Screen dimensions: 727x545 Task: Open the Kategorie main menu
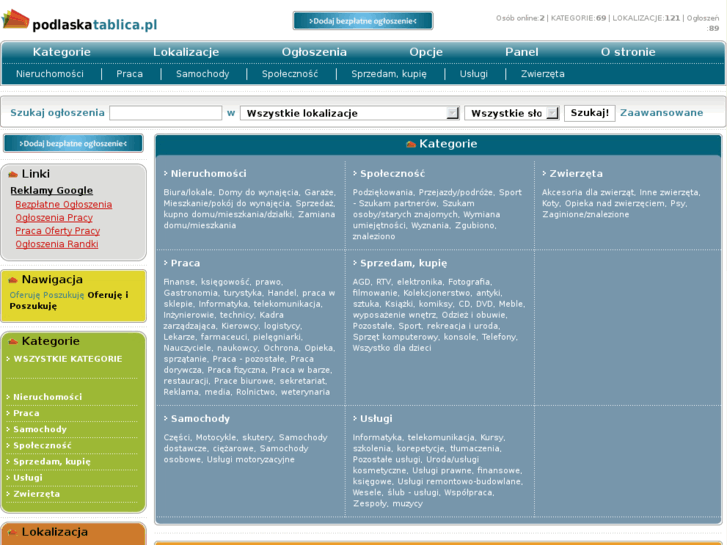(x=62, y=52)
